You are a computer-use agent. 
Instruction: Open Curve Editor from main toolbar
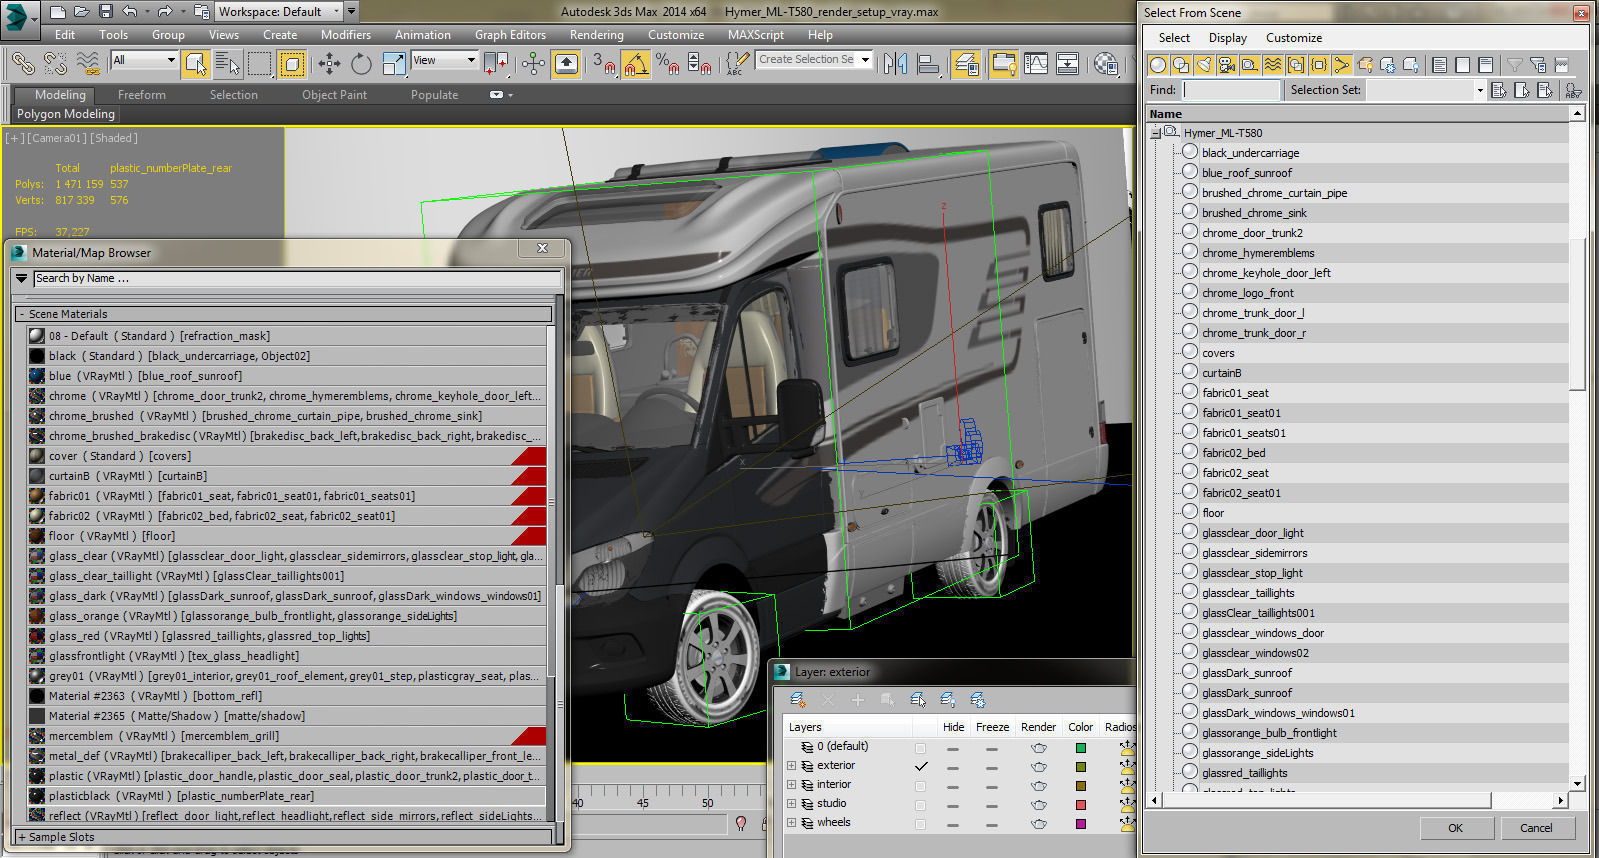[x=1036, y=64]
